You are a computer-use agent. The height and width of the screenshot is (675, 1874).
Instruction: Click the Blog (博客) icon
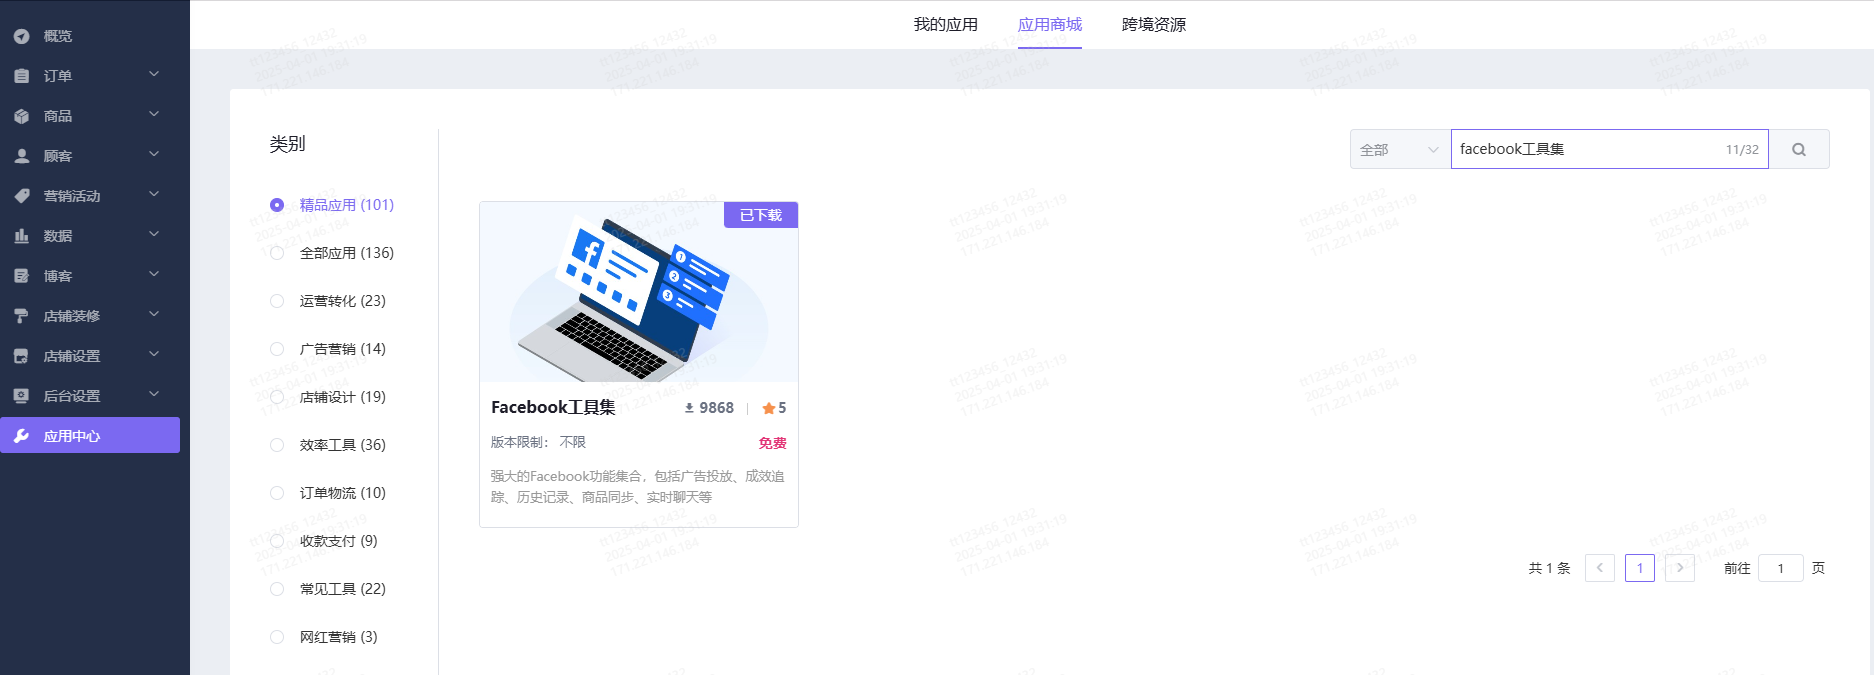pos(21,276)
